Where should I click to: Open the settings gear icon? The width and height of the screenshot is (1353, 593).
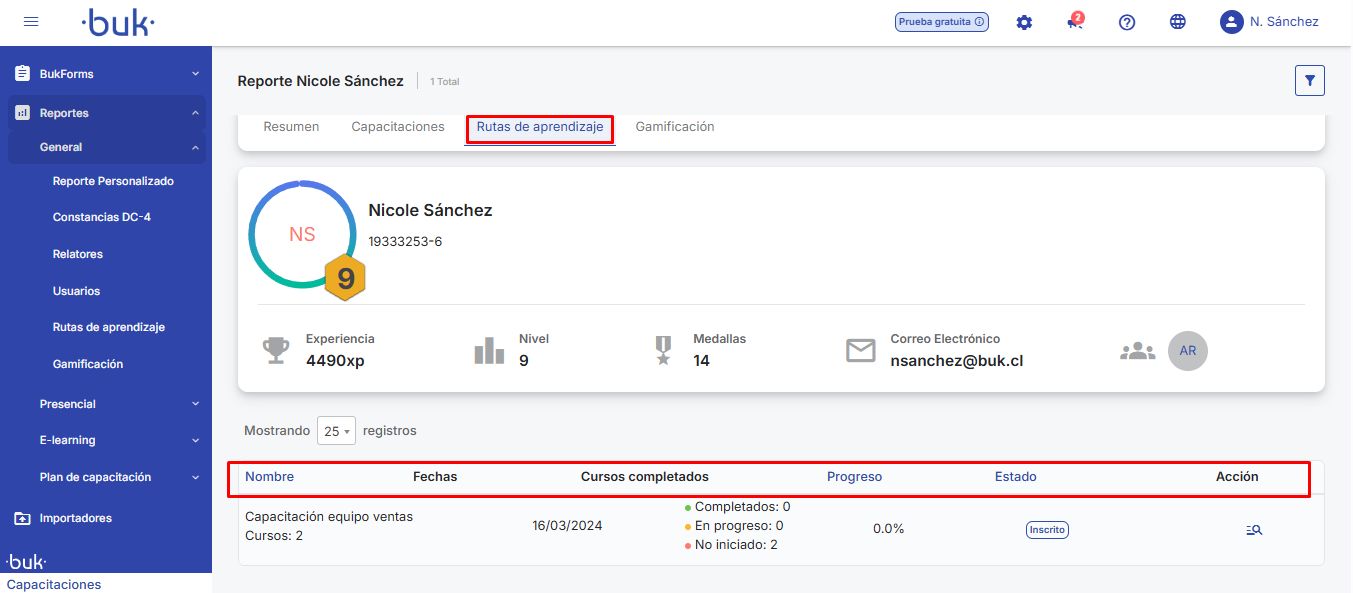coord(1024,22)
